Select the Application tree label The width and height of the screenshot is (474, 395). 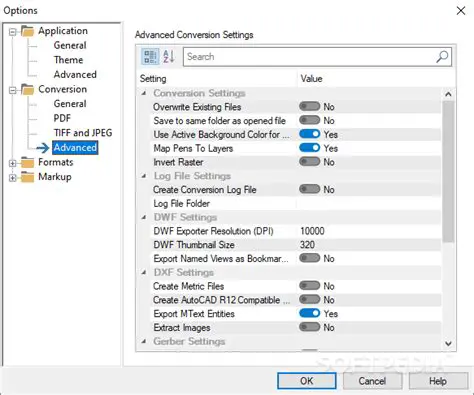pos(63,31)
